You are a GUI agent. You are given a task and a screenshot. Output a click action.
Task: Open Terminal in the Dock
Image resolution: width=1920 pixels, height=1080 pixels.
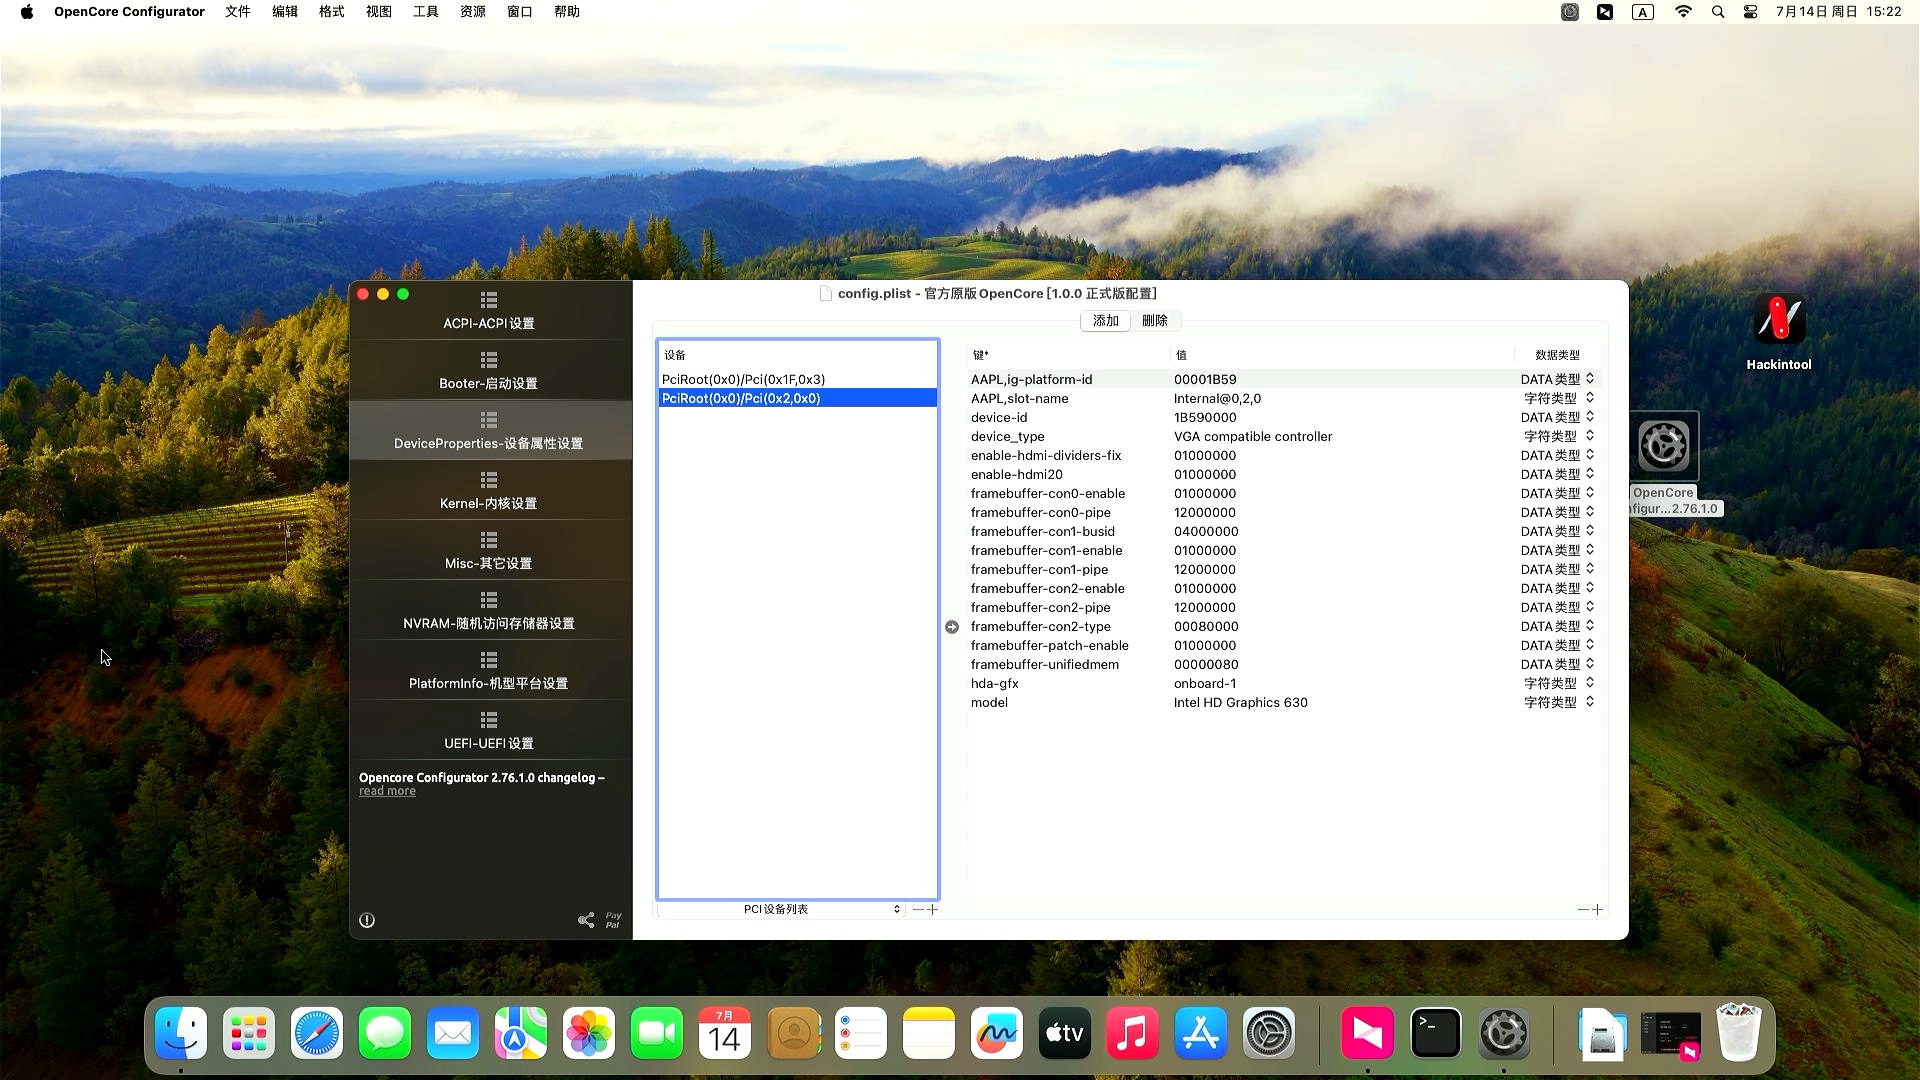1436,1033
